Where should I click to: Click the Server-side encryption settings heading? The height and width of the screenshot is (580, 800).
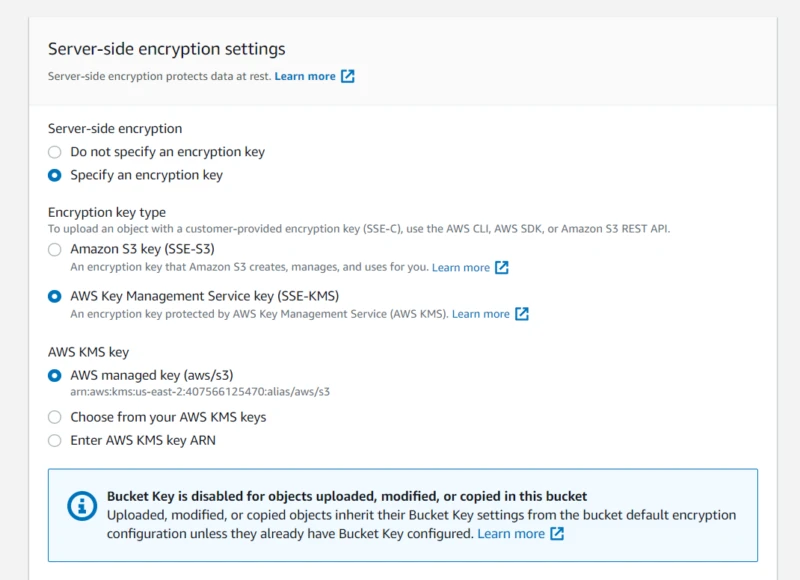pos(166,48)
